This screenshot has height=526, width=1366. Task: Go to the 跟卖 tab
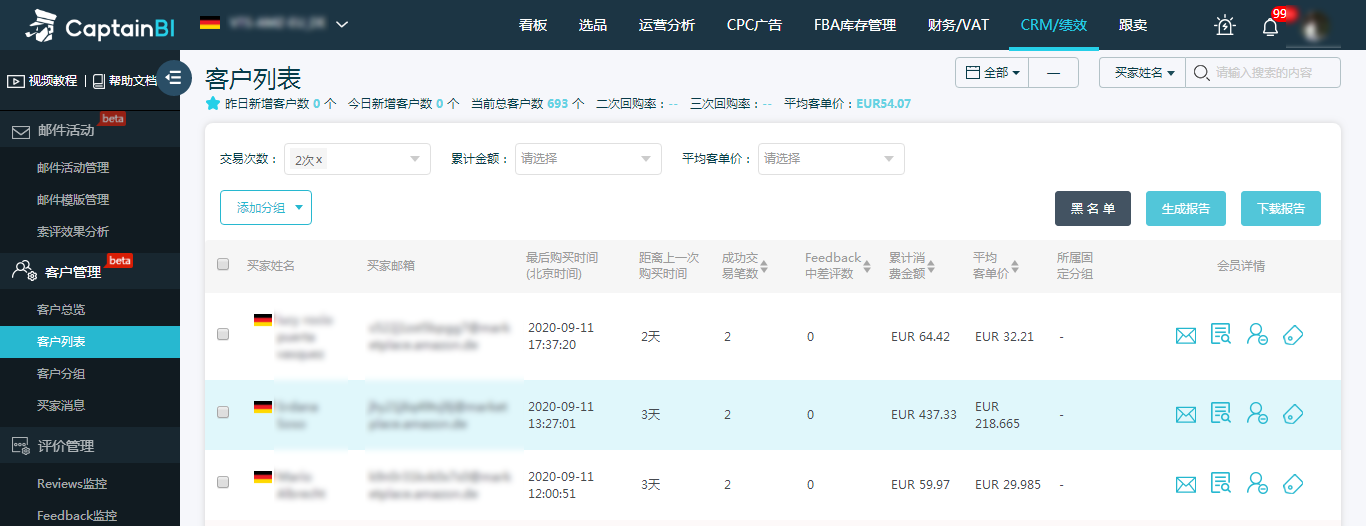[1133, 25]
